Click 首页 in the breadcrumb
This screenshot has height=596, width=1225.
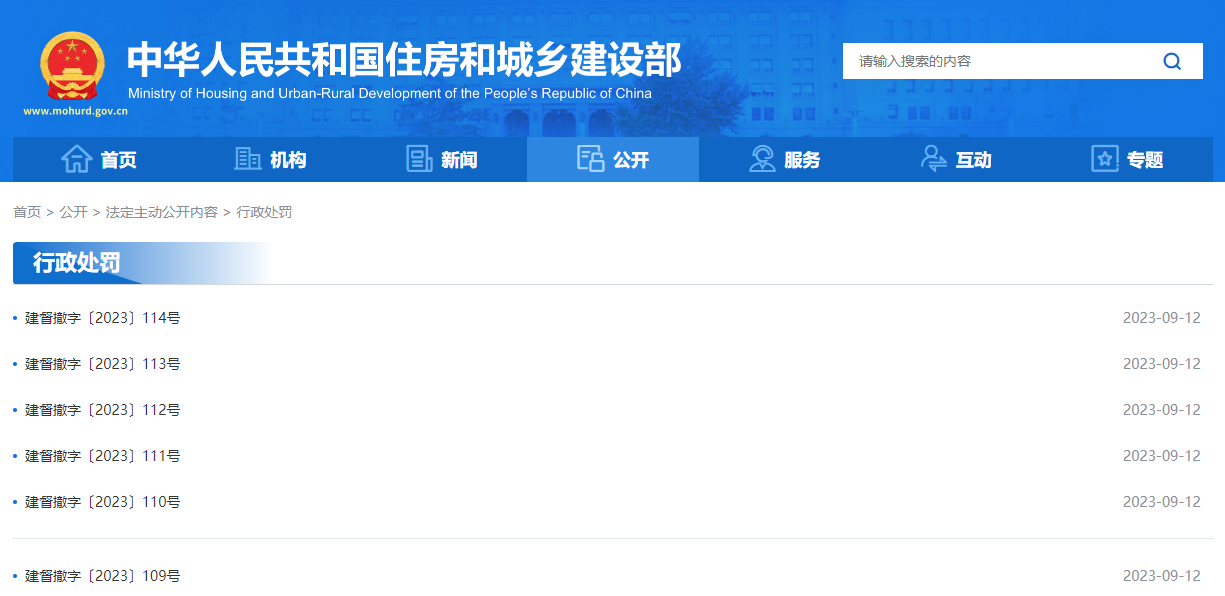tap(27, 212)
